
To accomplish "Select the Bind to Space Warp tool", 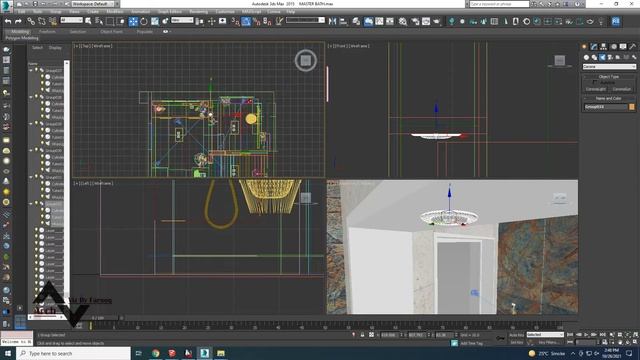I will click(53, 21).
